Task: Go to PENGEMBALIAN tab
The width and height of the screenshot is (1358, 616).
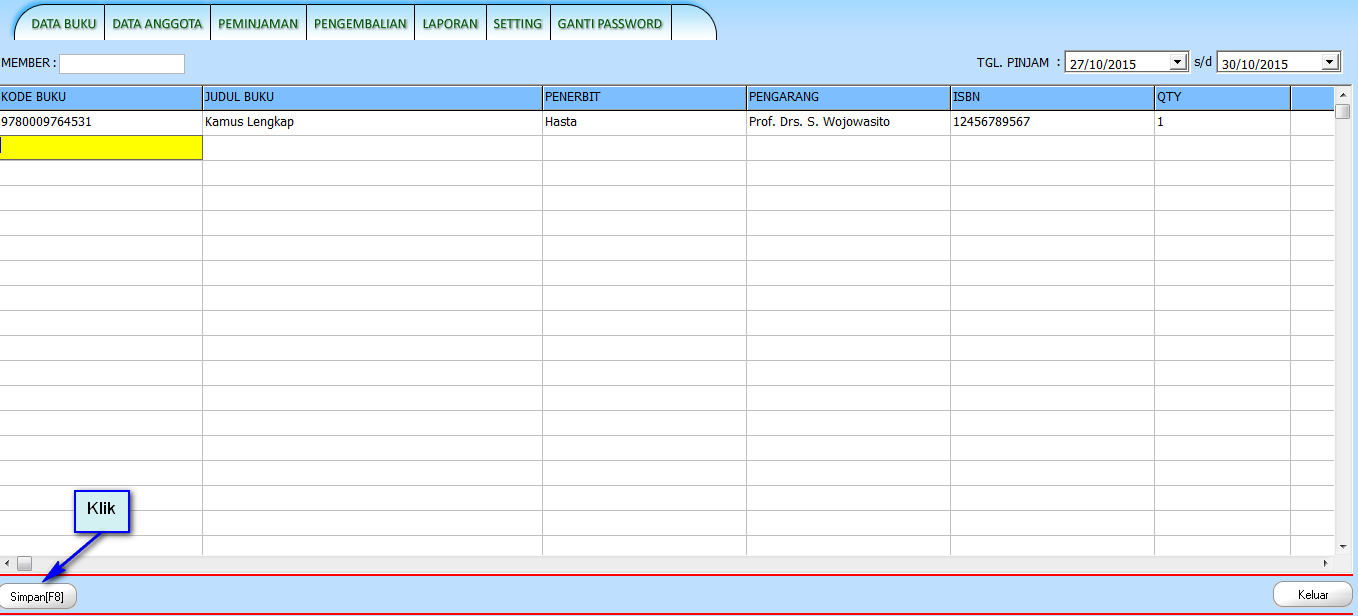Action: pos(361,24)
